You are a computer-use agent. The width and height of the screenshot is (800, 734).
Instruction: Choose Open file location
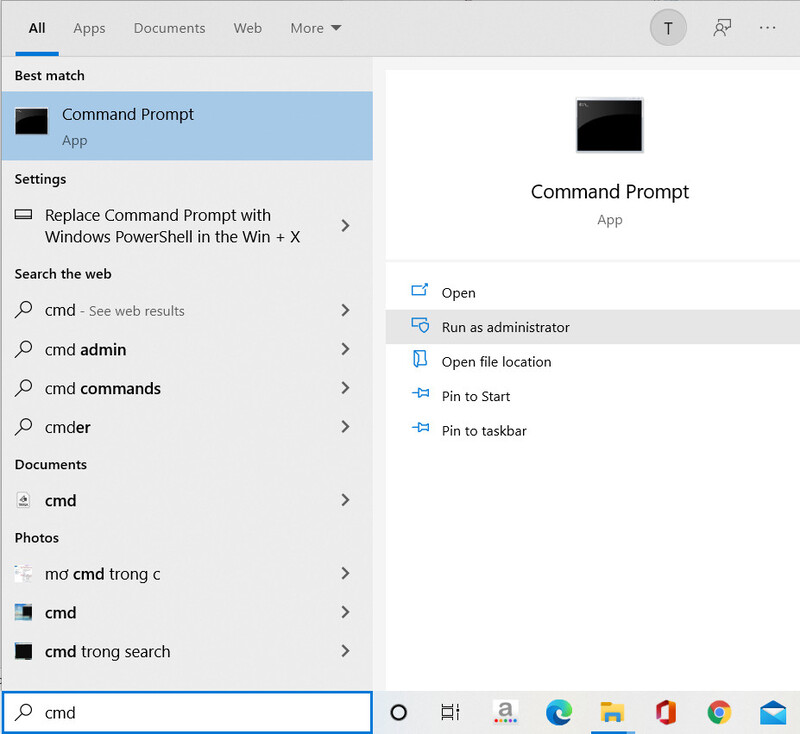pos(592,362)
